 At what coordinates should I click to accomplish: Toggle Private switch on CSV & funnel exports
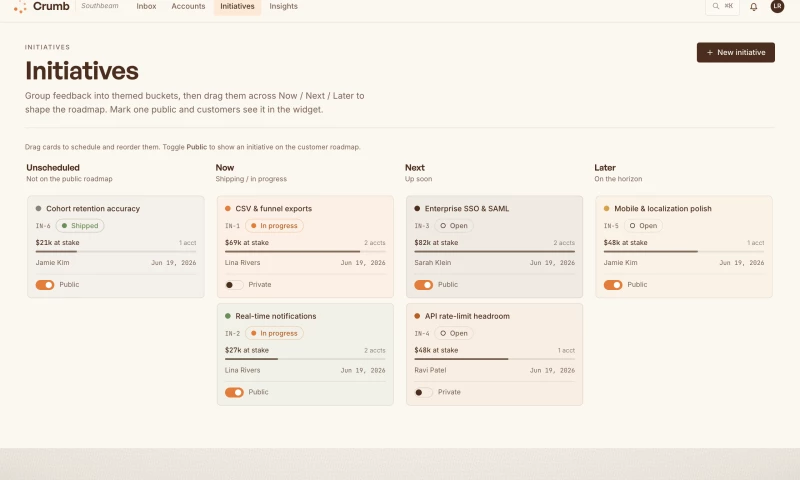pos(234,285)
